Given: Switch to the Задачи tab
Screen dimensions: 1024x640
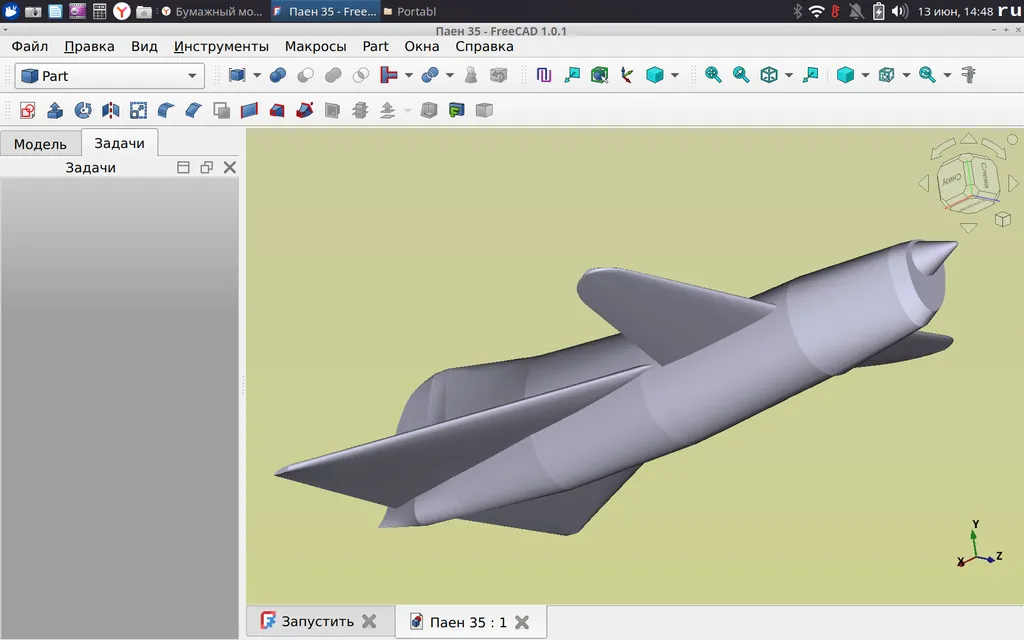Looking at the screenshot, I should click(120, 143).
